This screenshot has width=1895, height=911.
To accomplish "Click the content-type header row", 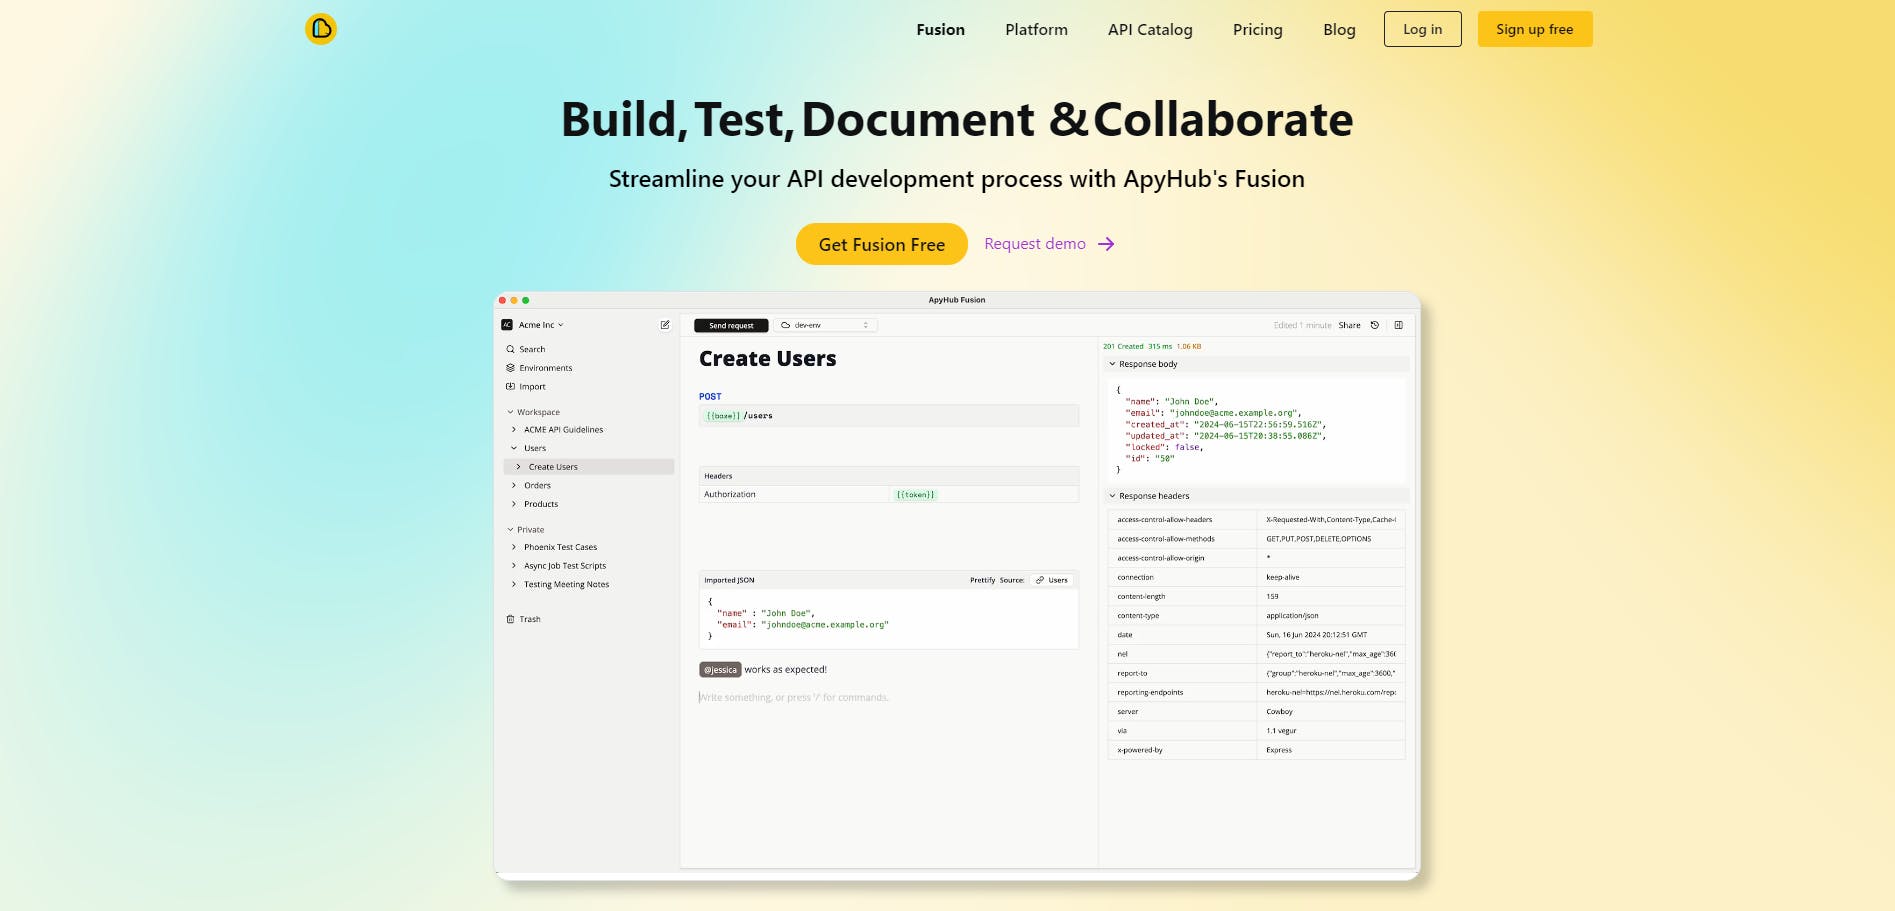I will 1256,616.
